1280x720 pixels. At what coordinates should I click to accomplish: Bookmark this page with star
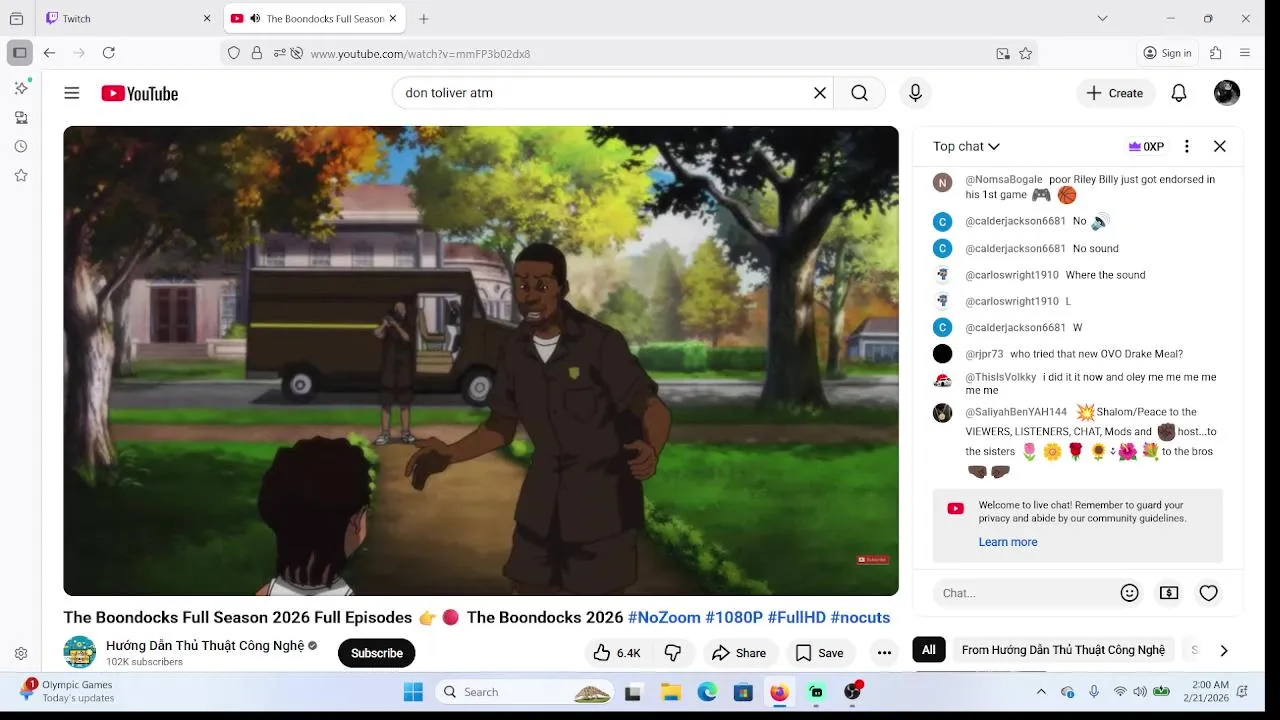1026,54
